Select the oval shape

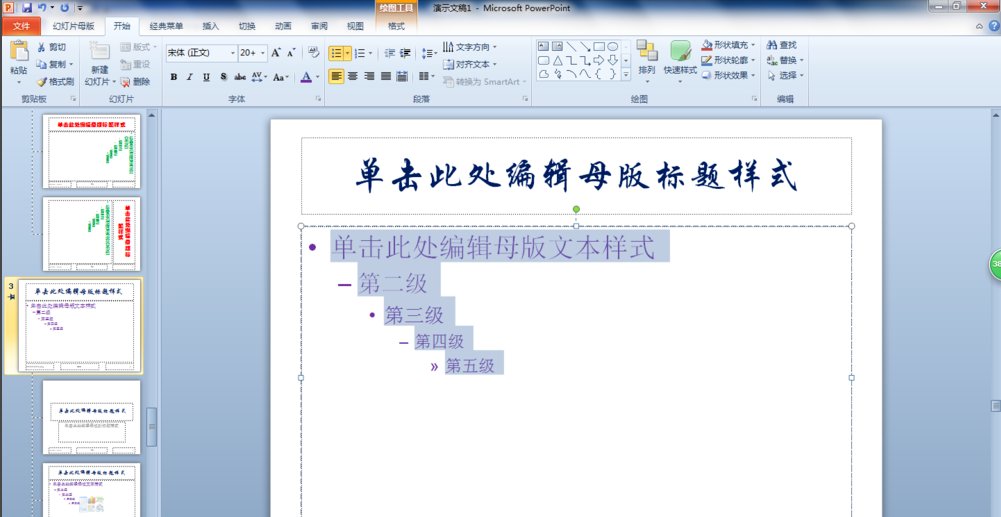point(613,46)
